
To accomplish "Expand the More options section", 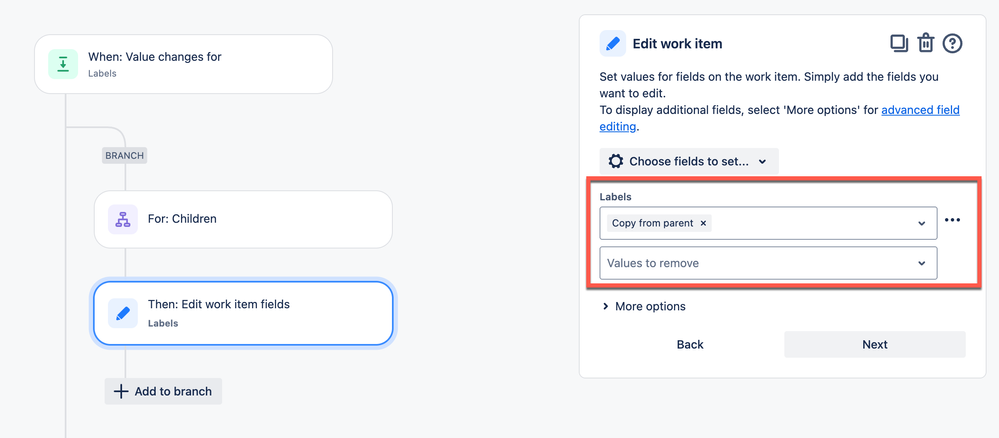I will 644,306.
